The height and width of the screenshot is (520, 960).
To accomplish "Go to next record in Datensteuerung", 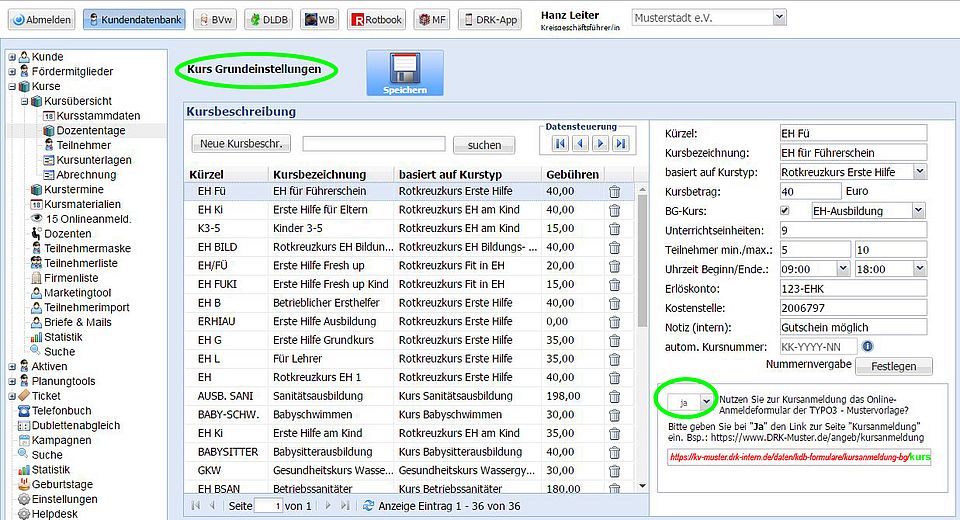I will [x=600, y=144].
